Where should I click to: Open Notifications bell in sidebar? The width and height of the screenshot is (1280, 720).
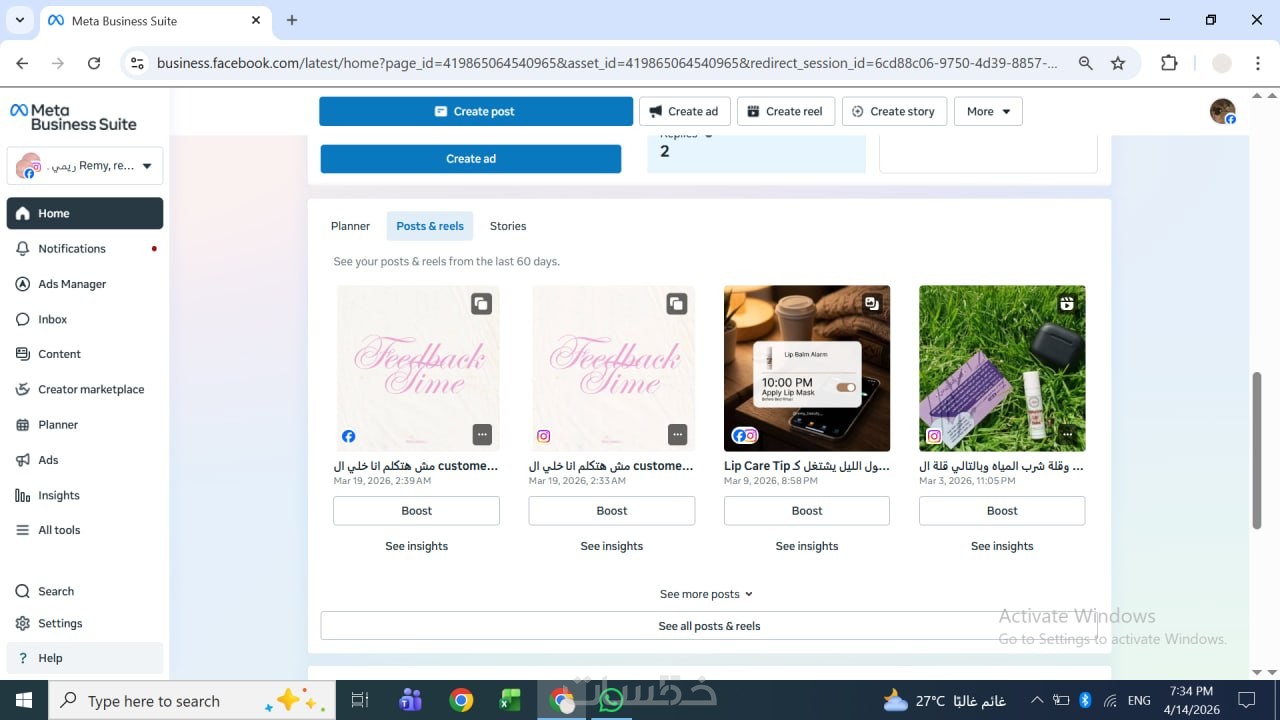coord(85,248)
